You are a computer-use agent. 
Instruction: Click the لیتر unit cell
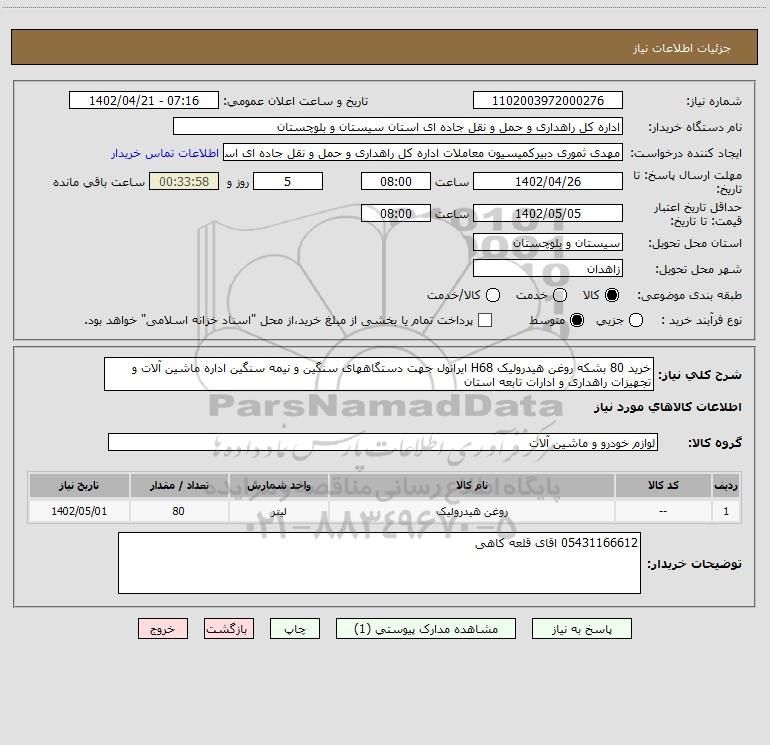click(x=278, y=511)
